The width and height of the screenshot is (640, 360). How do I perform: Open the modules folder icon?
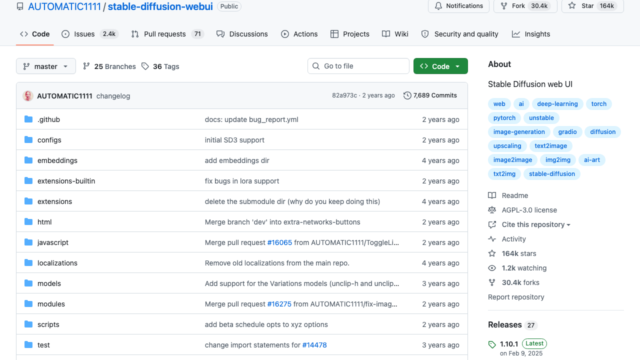28,304
